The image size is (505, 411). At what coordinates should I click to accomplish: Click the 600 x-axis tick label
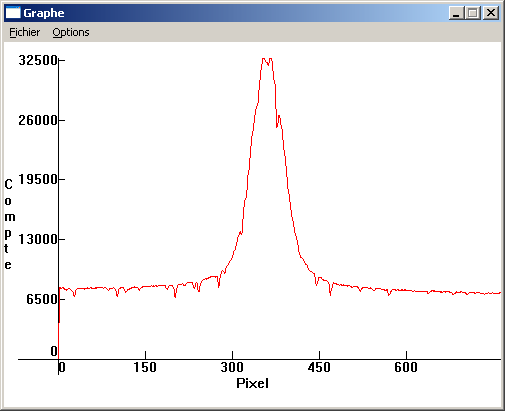(x=406, y=367)
